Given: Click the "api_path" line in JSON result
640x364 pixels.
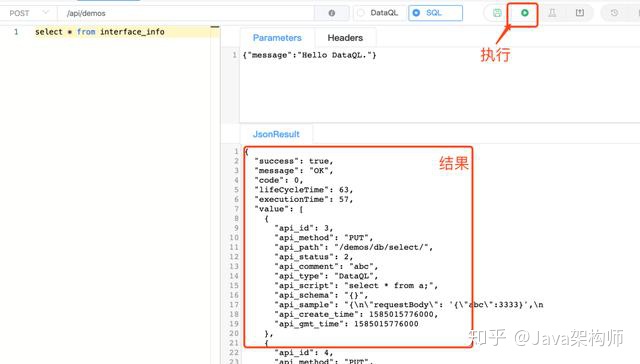Looking at the screenshot, I should (x=353, y=247).
